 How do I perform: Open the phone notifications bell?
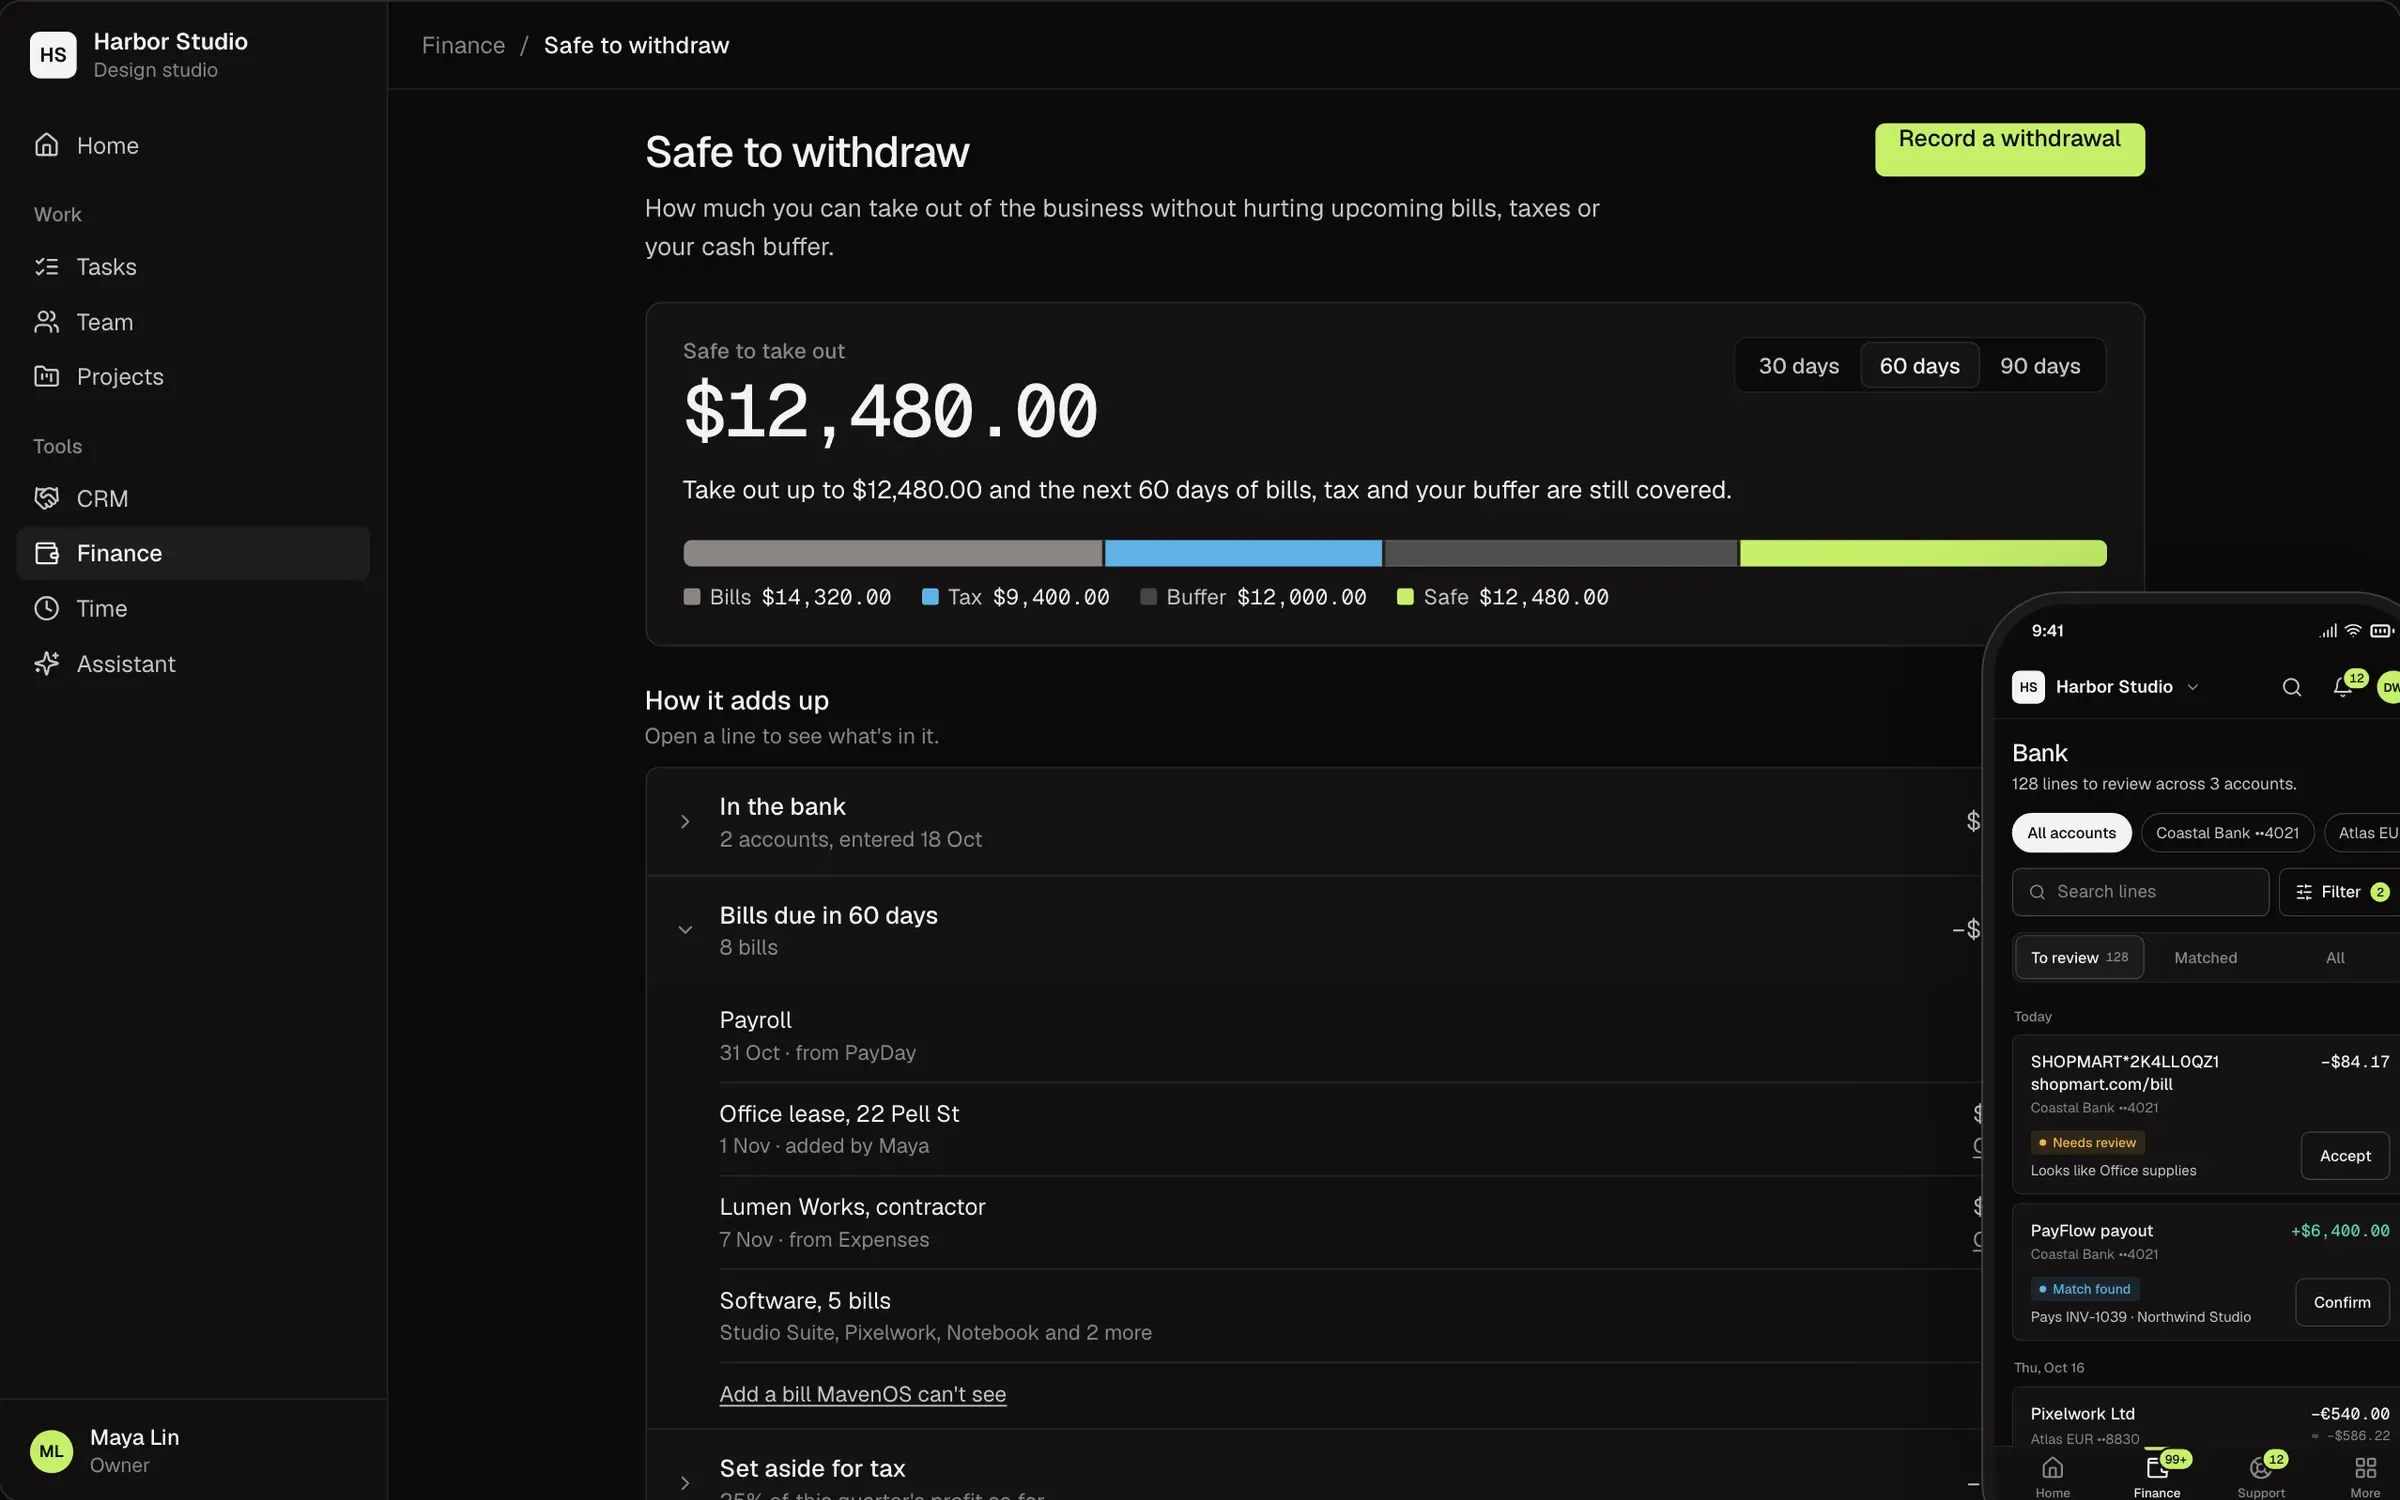[x=2342, y=687]
